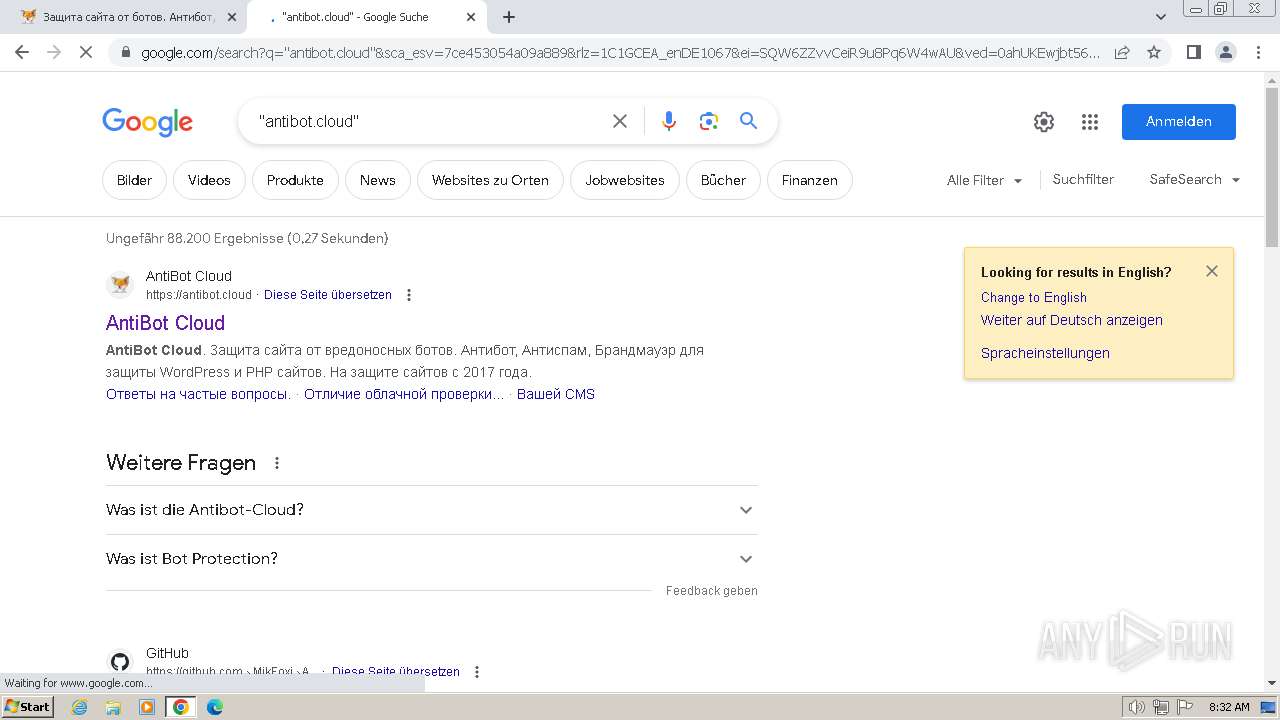Screen dimensions: 1280x720
Task: Open the Chrome three-dot menu
Action: [x=1257, y=52]
